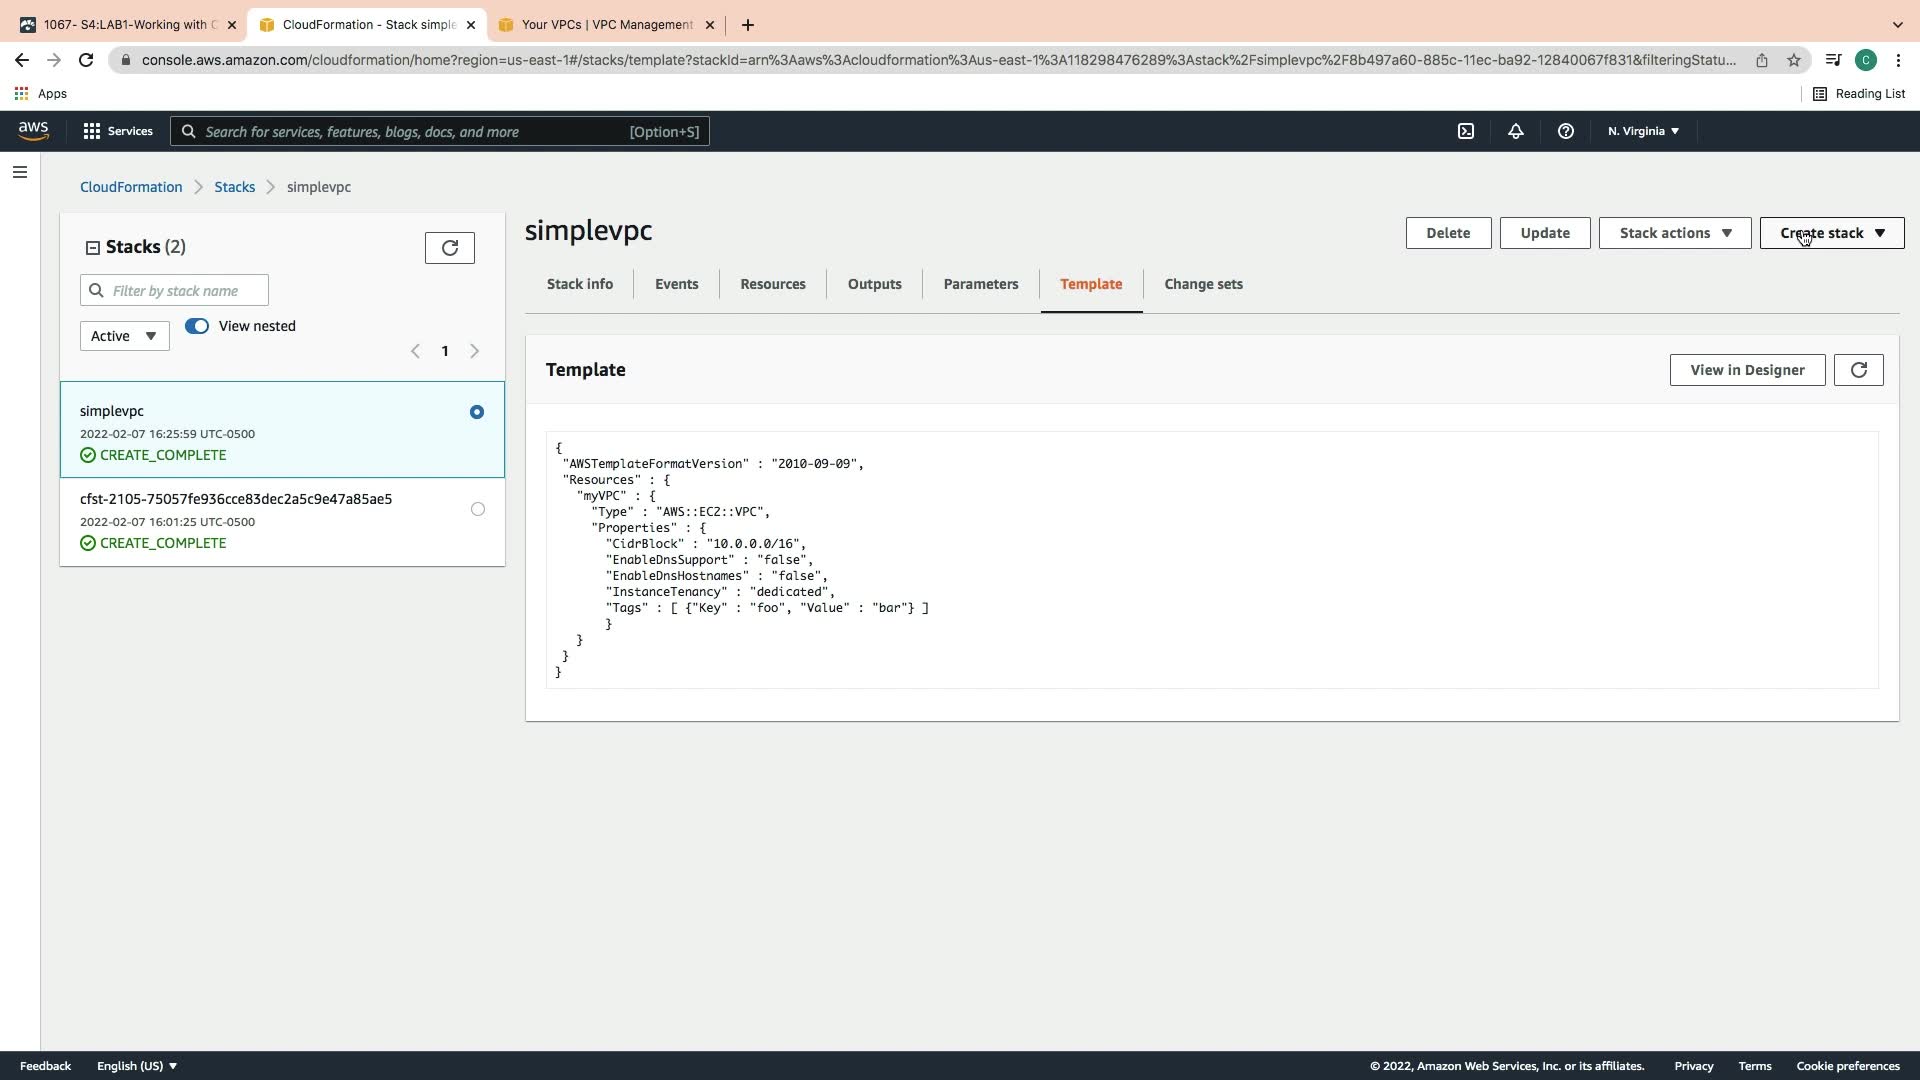Switch to the Resources tab
The height and width of the screenshot is (1080, 1920).
[x=772, y=284]
